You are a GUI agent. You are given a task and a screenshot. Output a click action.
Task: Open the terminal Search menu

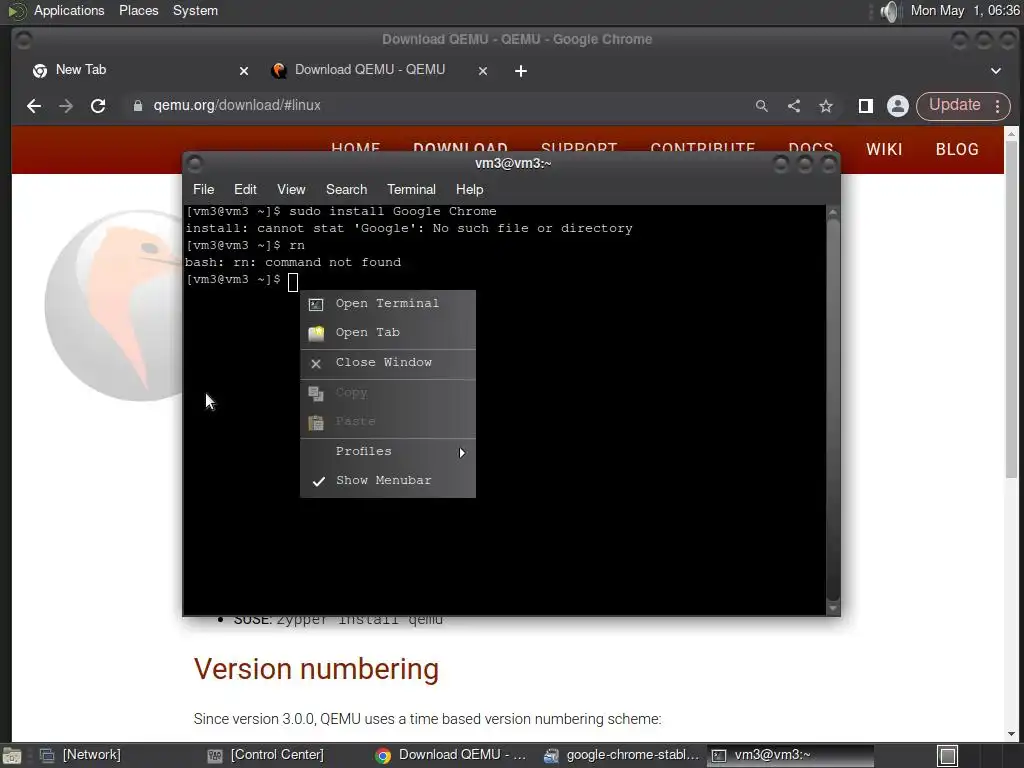click(x=346, y=189)
